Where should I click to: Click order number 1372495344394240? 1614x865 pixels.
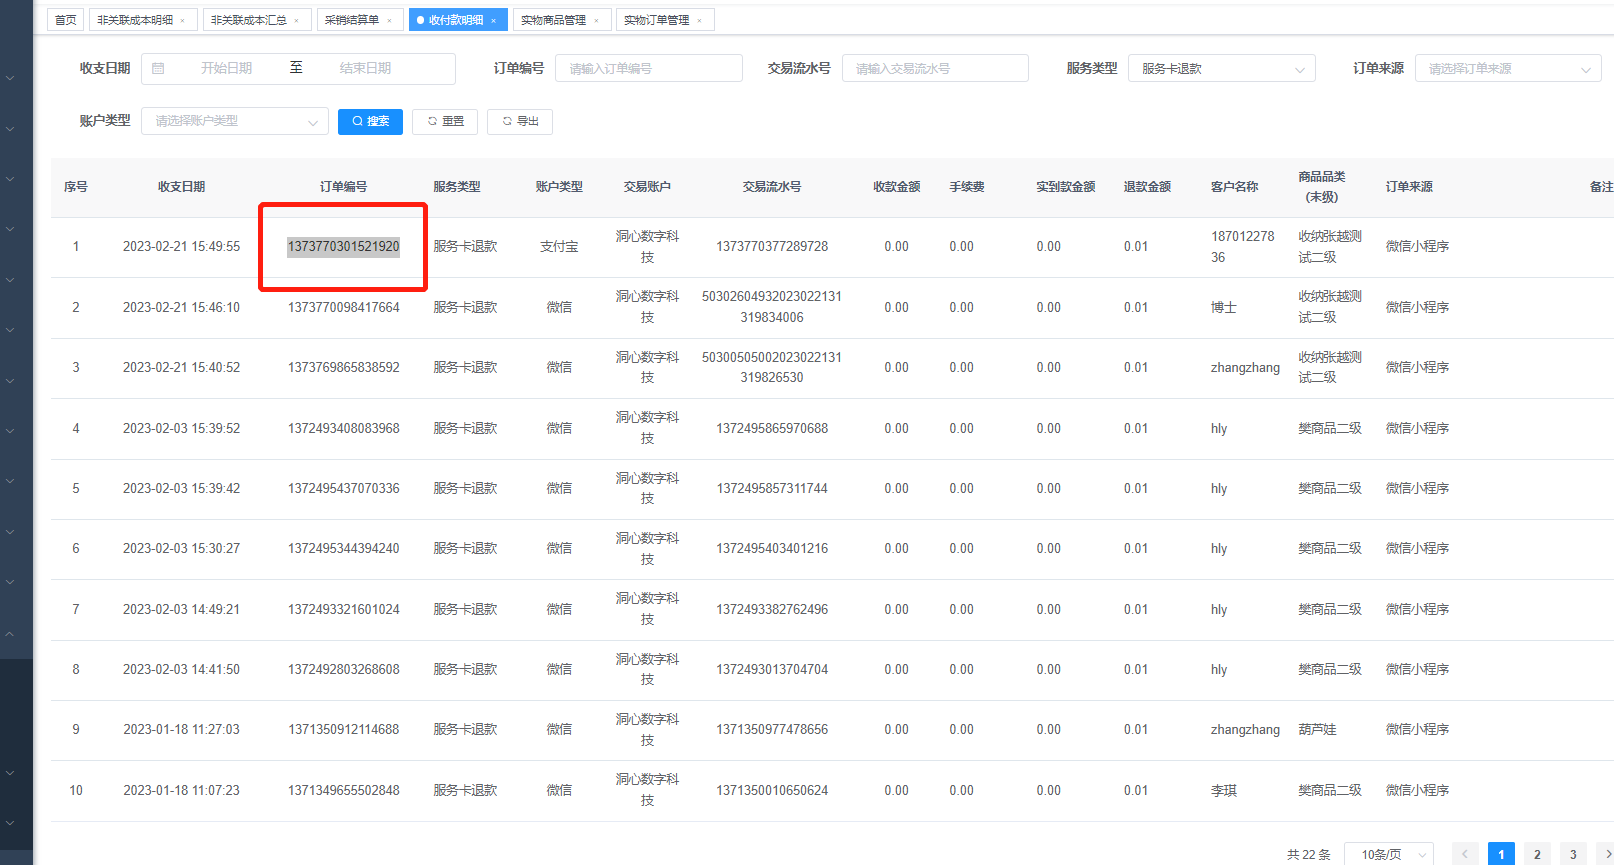click(x=344, y=549)
